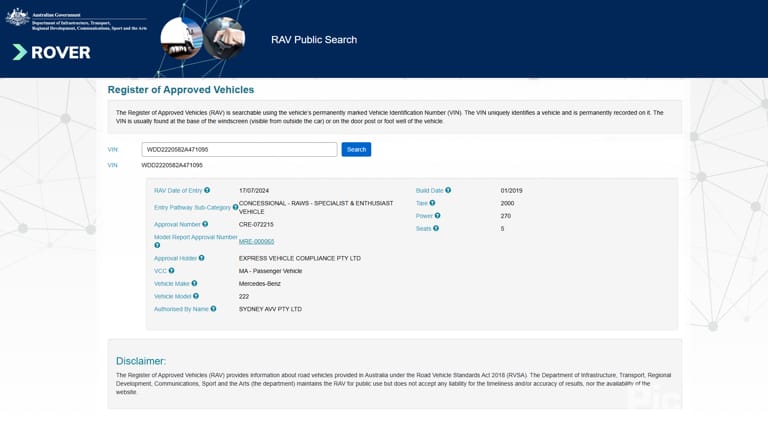Show help for Tare field
The image size is (768, 428).
coord(432,203)
